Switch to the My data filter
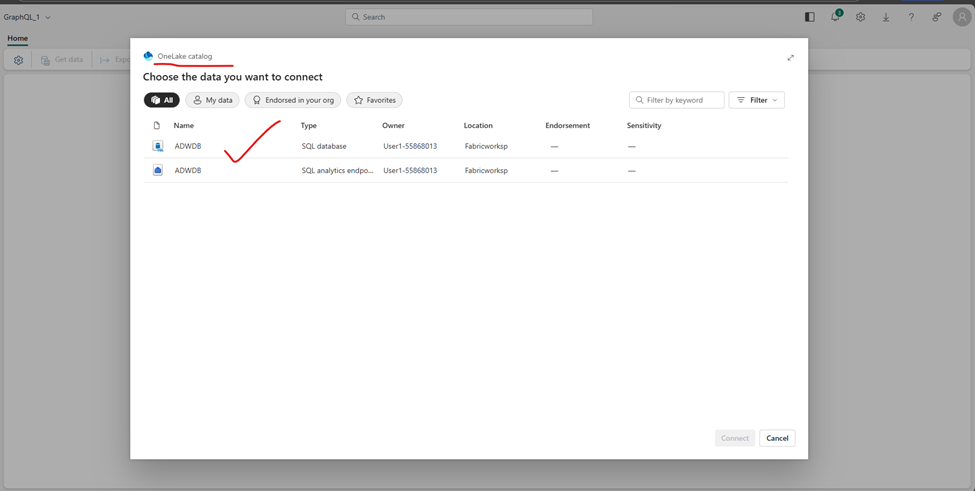Screen dimensions: 975x491 [x=212, y=100]
